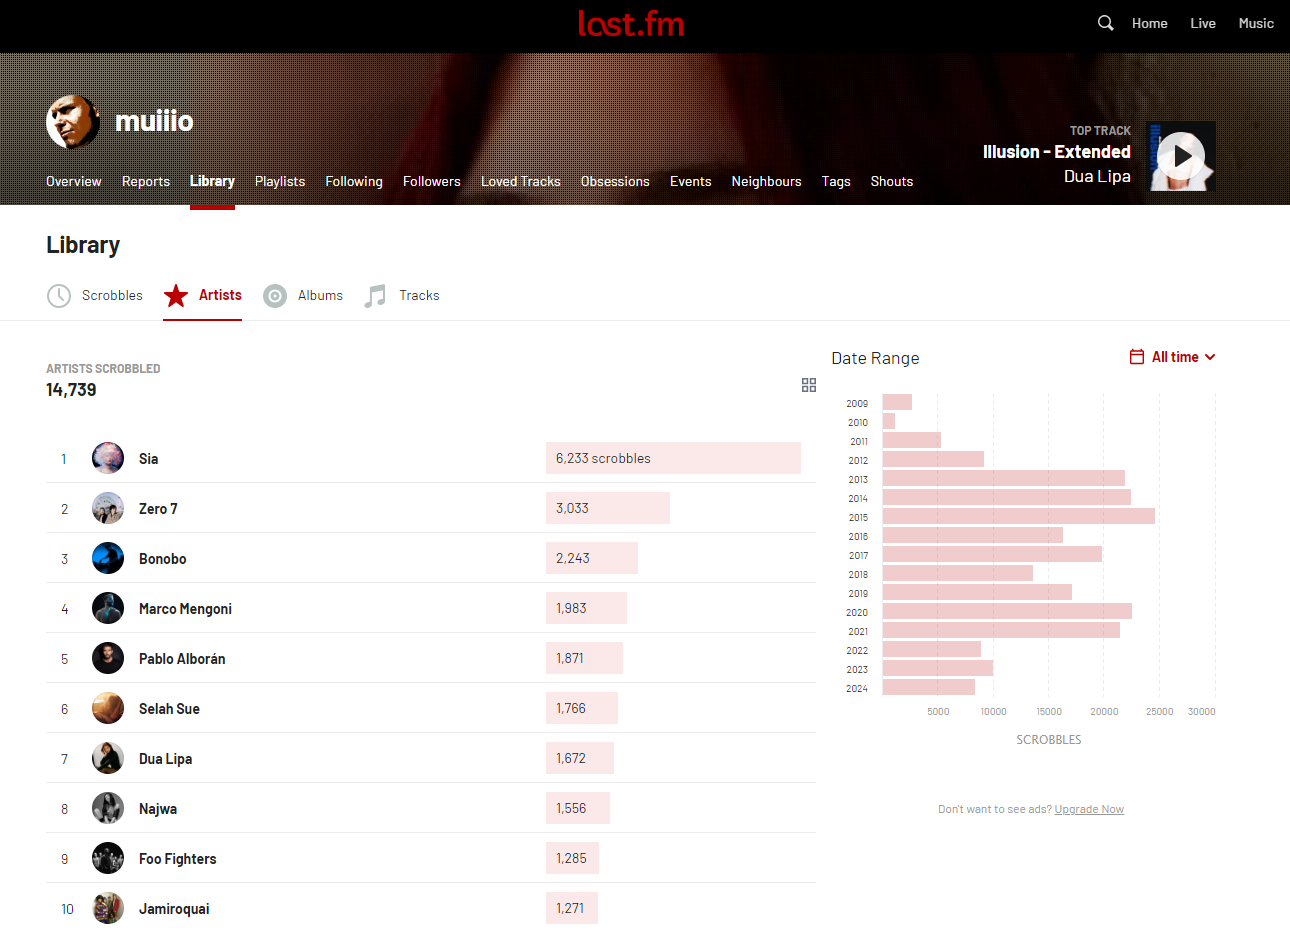
Task: Click Sia's 6,233 scrobbles bar
Action: click(673, 458)
